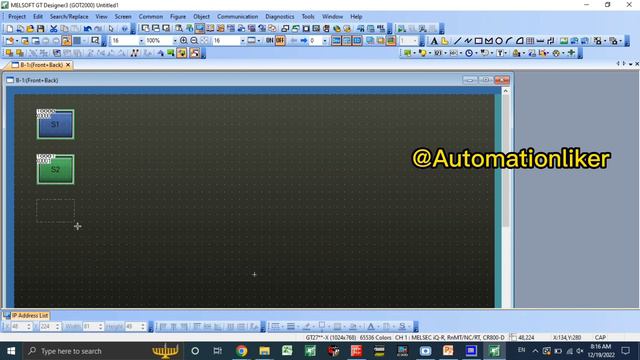Screen dimensions: 640x360
Task: Save the project with the floppy icon
Action: pos(40,29)
